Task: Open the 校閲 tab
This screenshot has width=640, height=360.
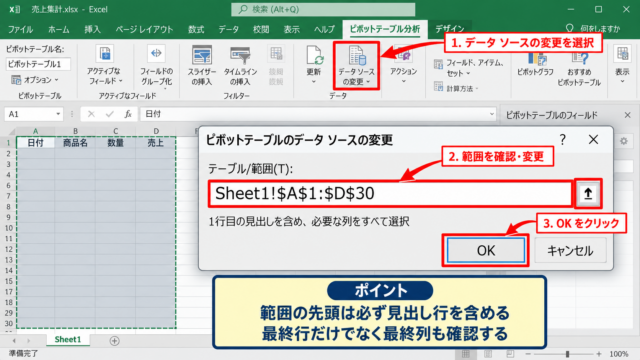Action: [x=260, y=29]
